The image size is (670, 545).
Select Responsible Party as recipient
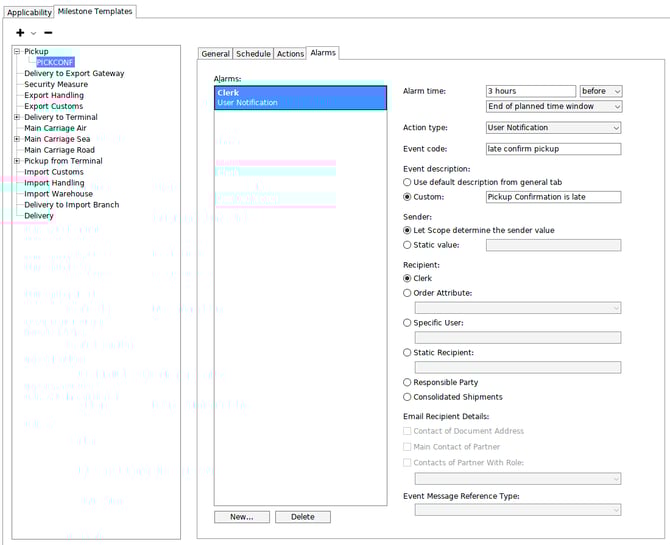[407, 382]
